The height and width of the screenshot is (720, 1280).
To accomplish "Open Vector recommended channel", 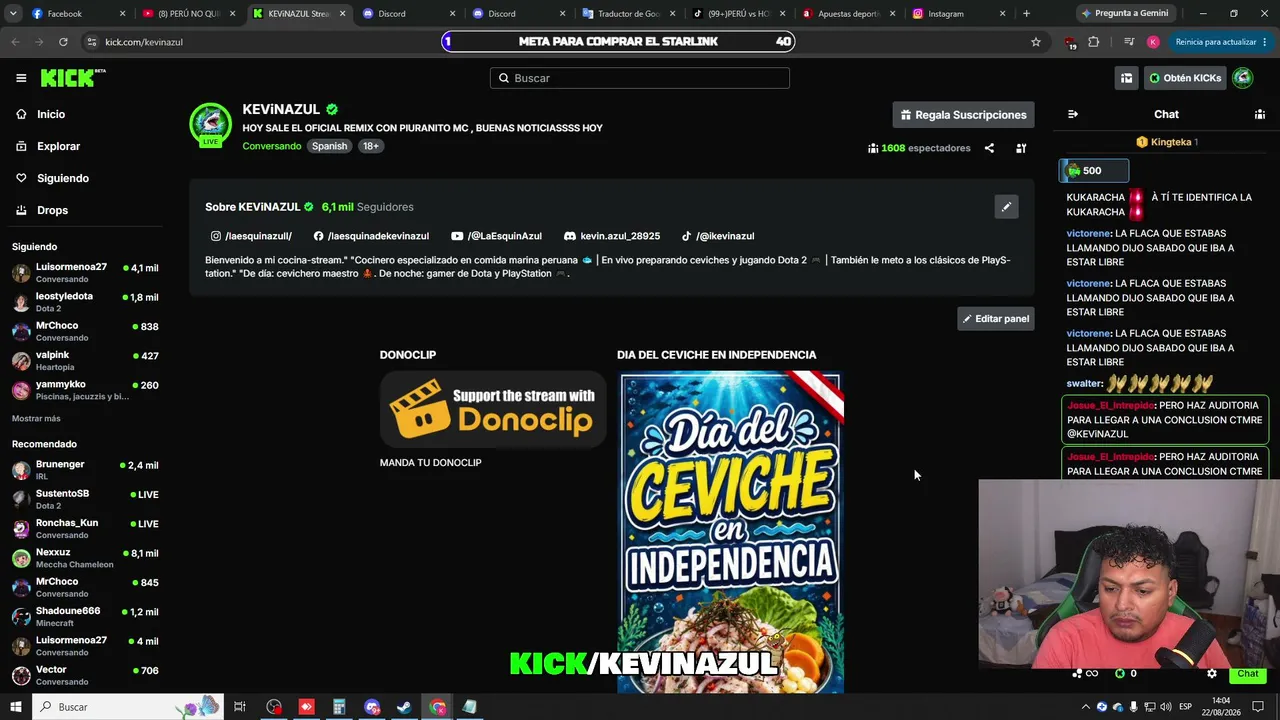I will 85,675.
